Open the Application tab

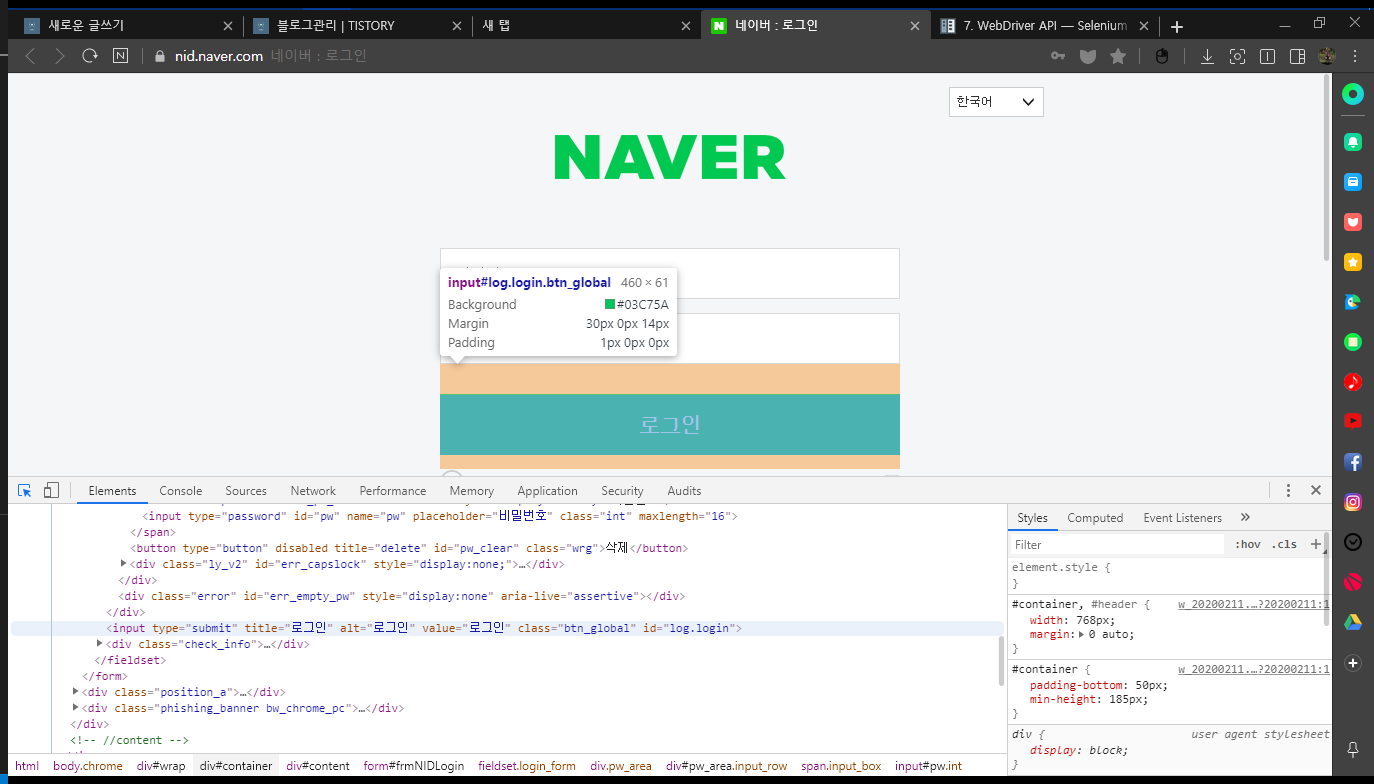tap(547, 491)
